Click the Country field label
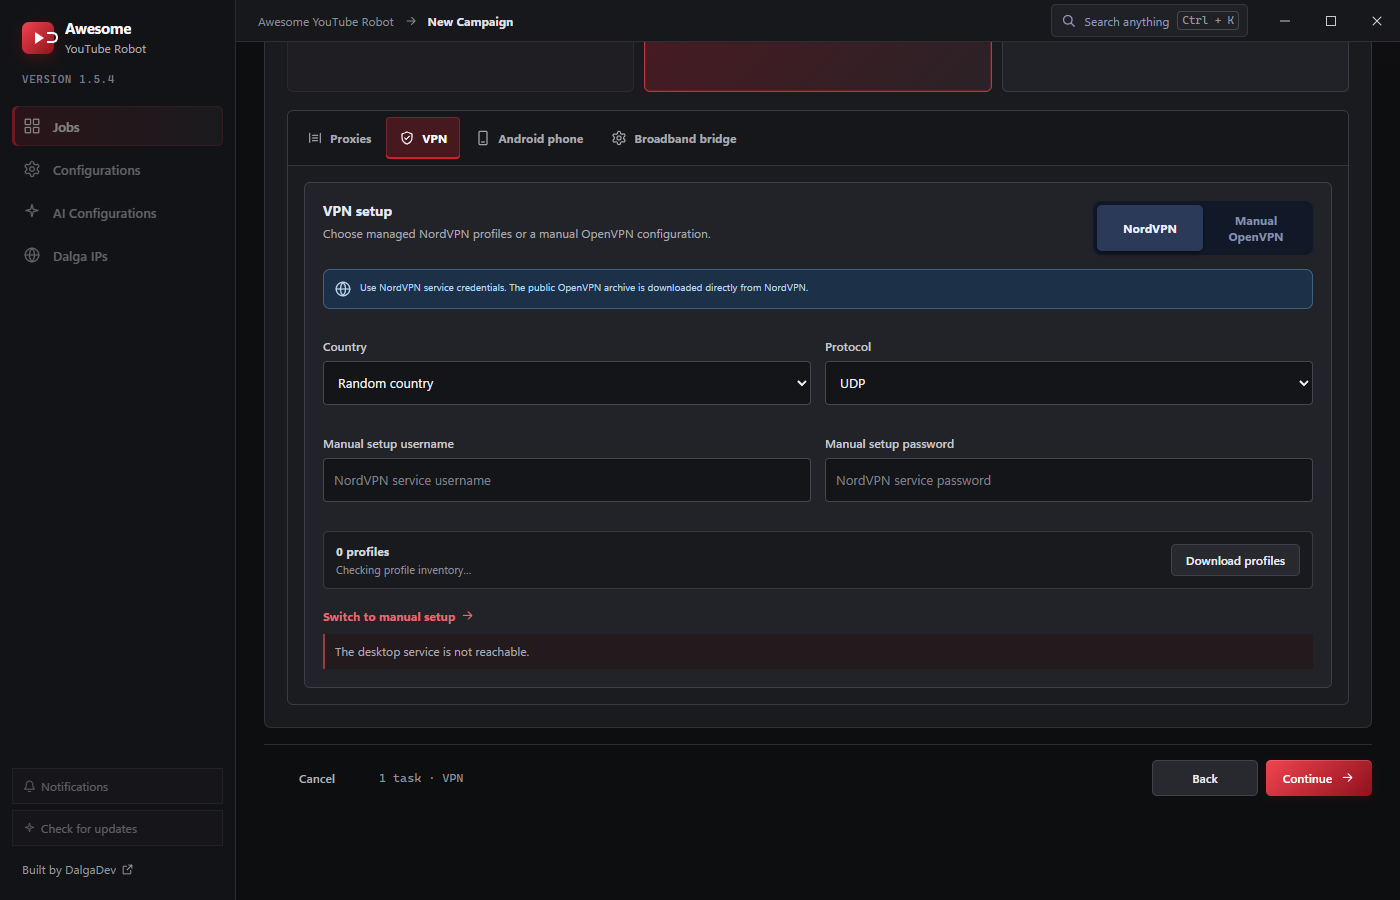Image resolution: width=1400 pixels, height=900 pixels. pyautogui.click(x=345, y=347)
